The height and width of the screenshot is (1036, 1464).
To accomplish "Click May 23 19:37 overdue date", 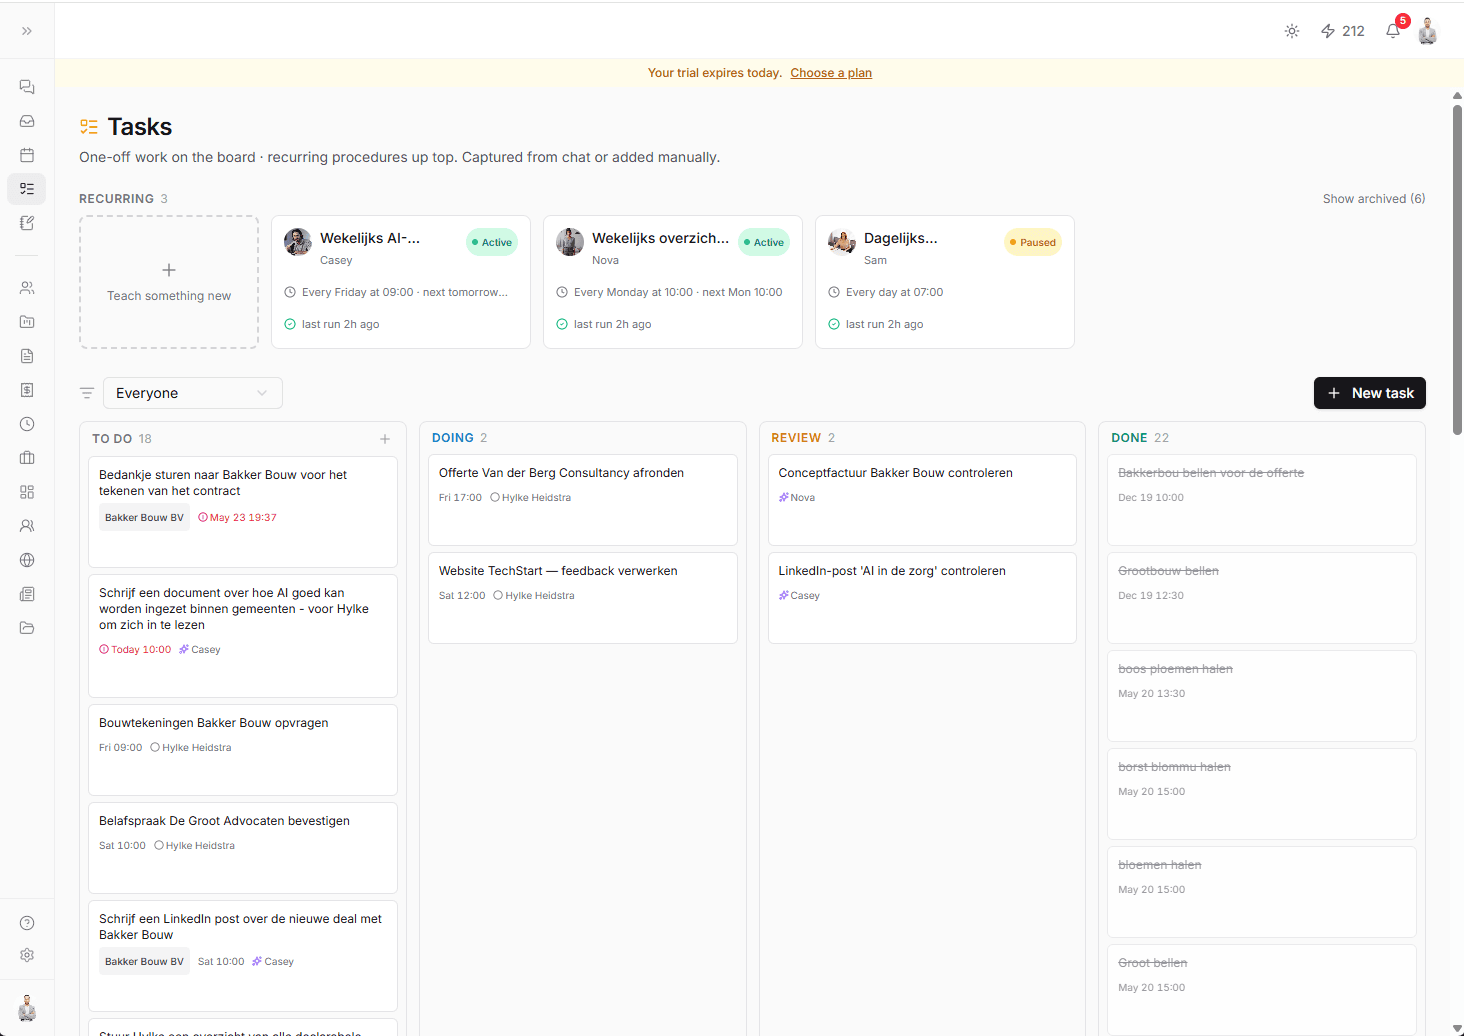I will tap(237, 518).
